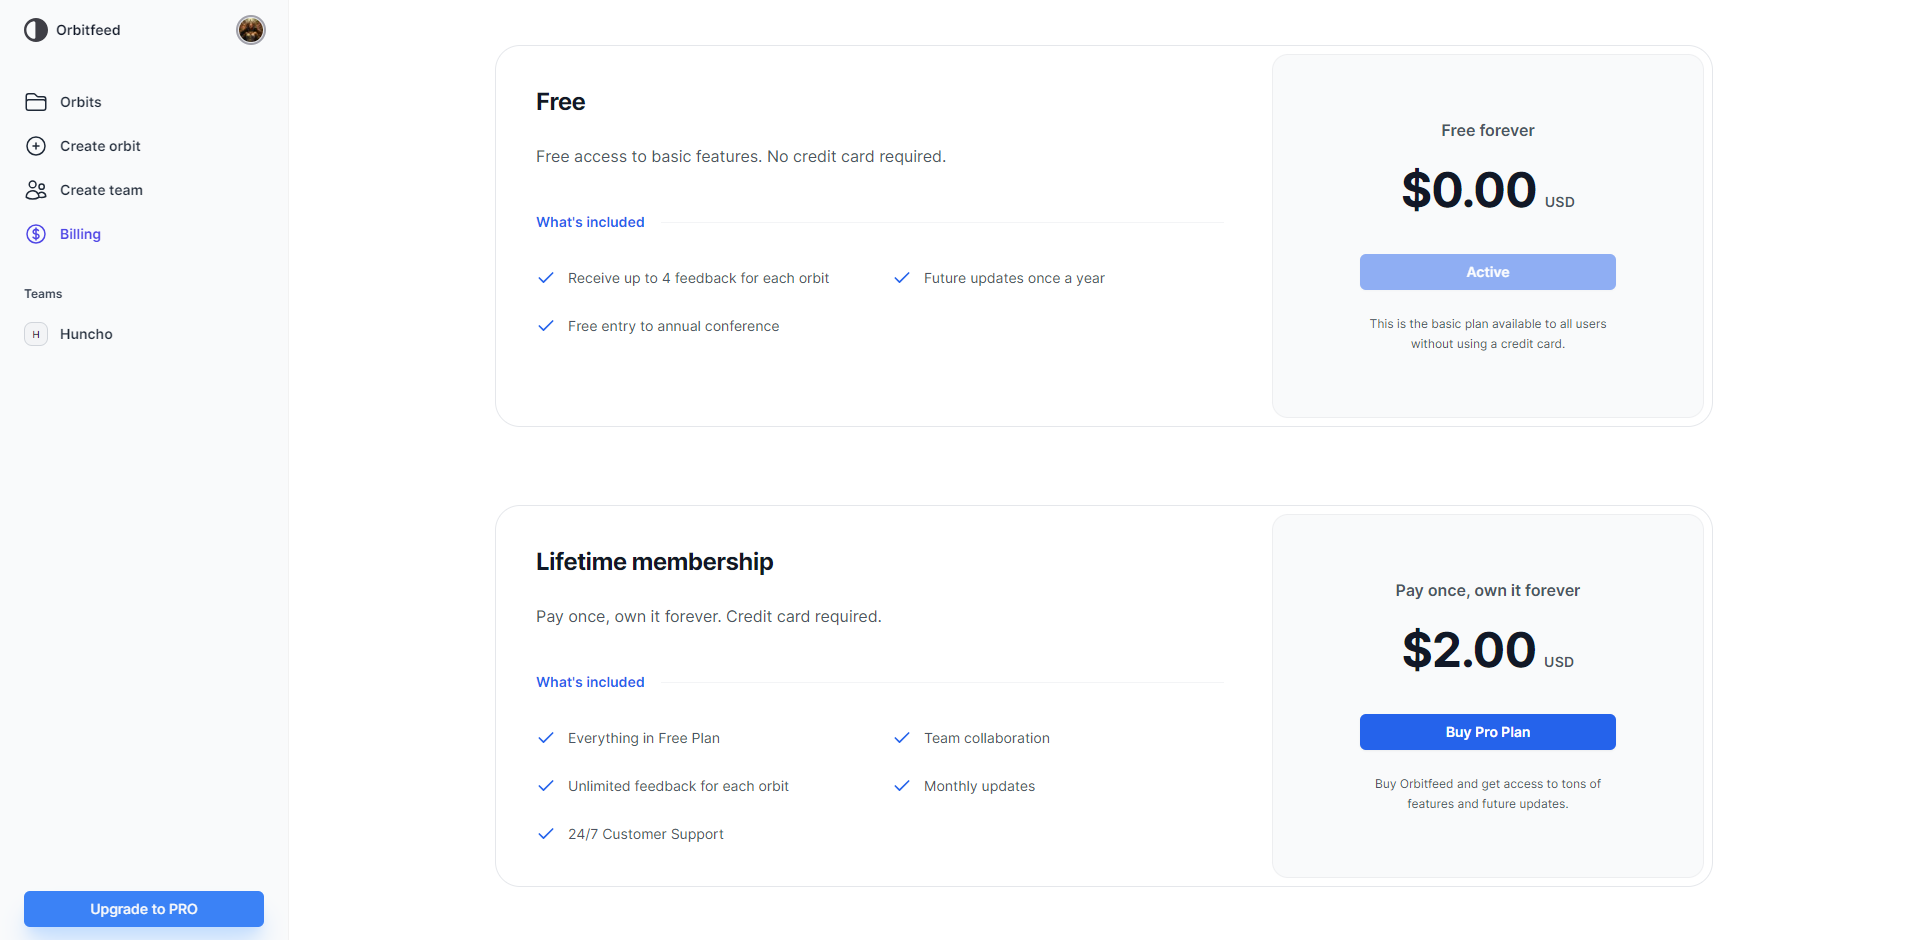Click the Create team people icon
Screen dimensions: 1916x940
point(36,190)
